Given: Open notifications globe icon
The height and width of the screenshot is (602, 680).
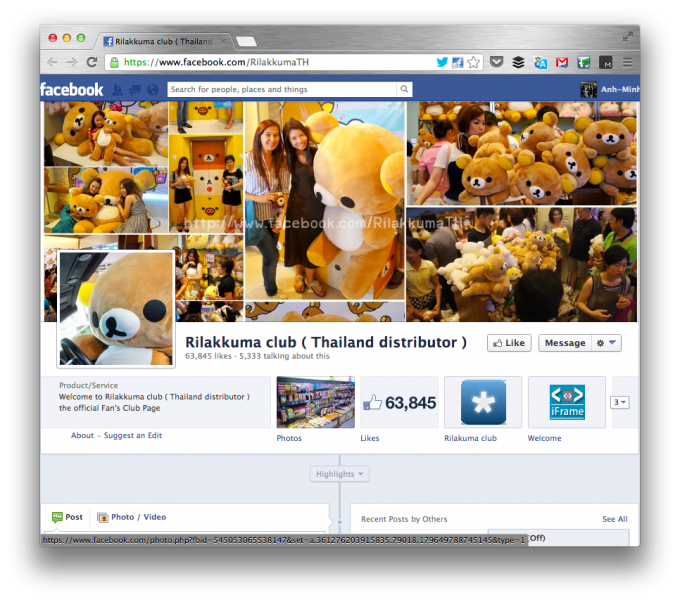Looking at the screenshot, I should point(153,90).
